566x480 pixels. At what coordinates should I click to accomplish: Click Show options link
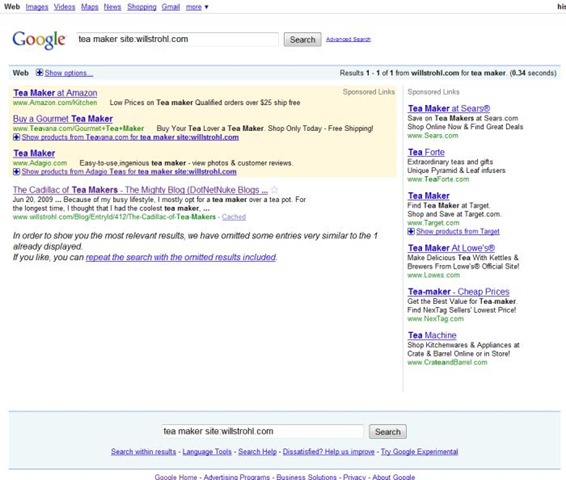(x=69, y=73)
